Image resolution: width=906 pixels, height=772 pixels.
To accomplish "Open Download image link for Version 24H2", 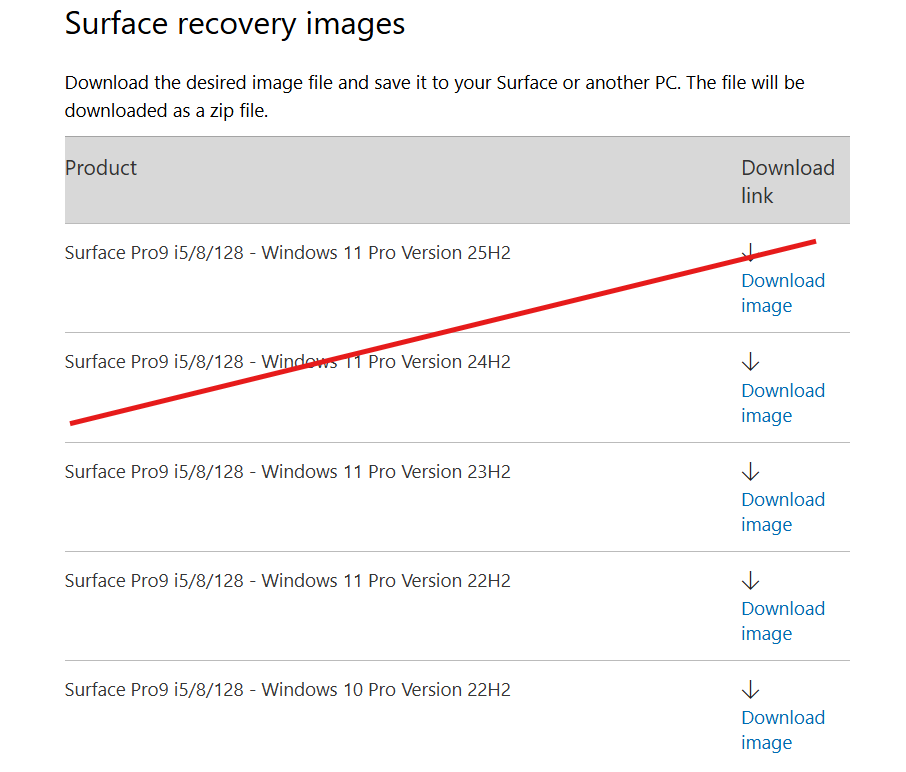I will (x=783, y=403).
